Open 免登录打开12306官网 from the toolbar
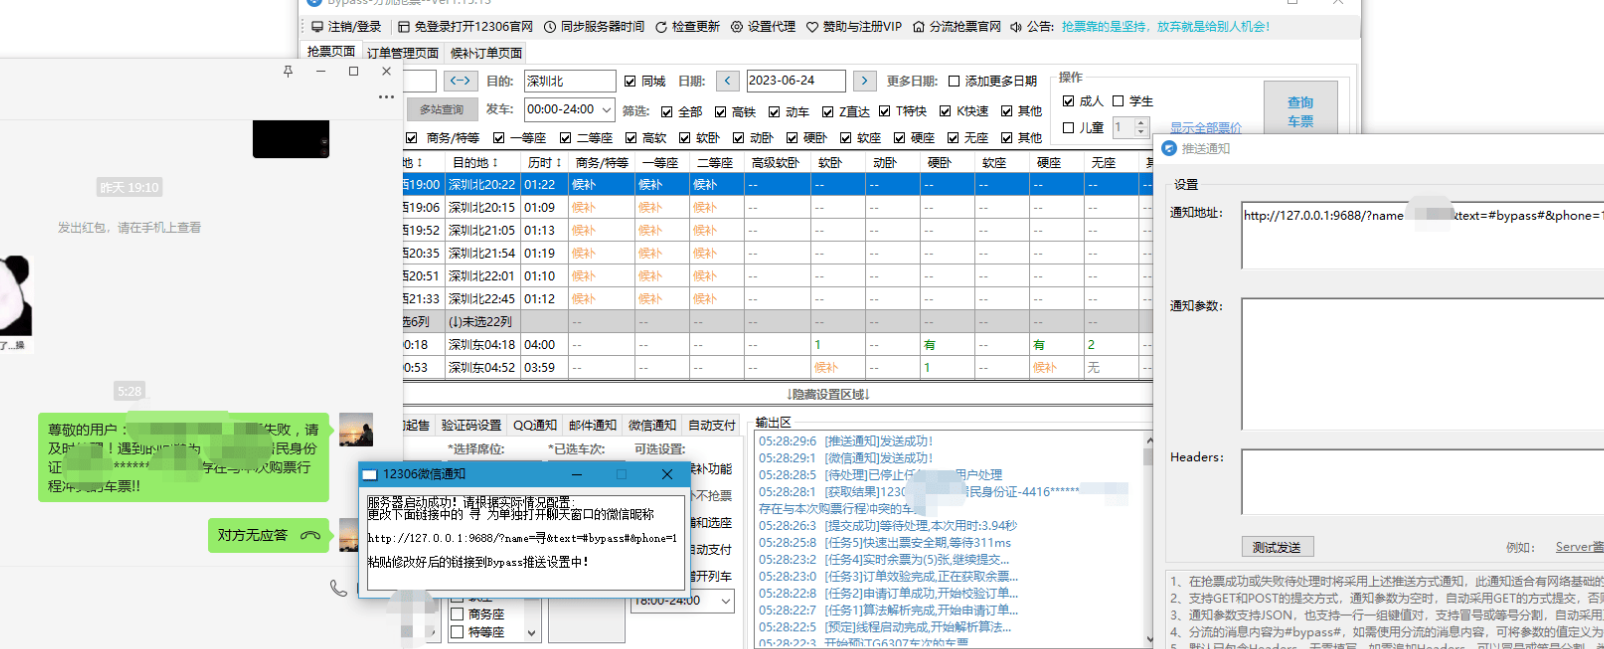The image size is (1604, 649). (x=404, y=27)
